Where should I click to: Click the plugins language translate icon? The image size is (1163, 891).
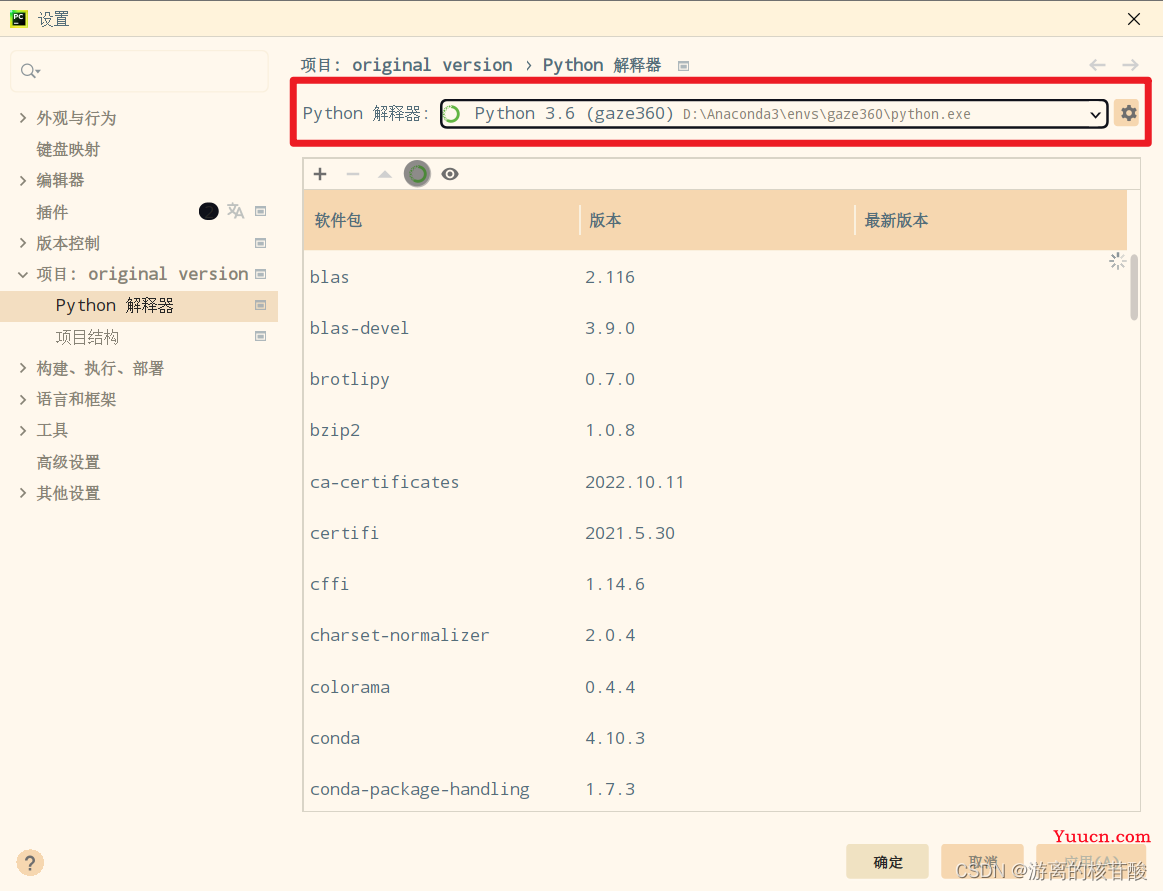tap(235, 211)
